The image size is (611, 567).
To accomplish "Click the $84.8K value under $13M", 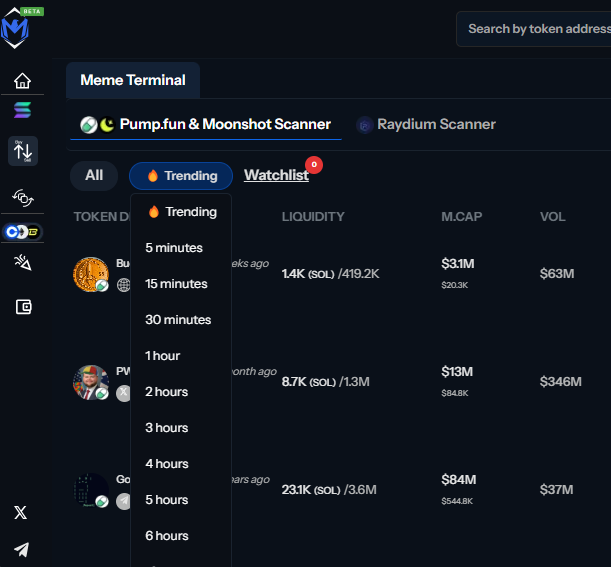I will [x=455, y=393].
